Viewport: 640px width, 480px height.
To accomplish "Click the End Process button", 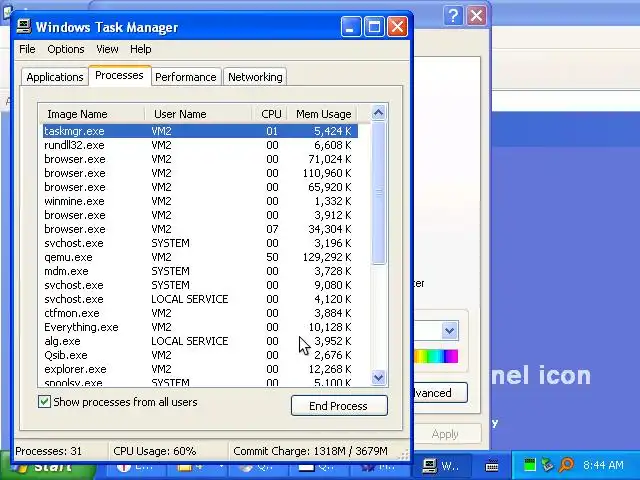I will pos(339,406).
